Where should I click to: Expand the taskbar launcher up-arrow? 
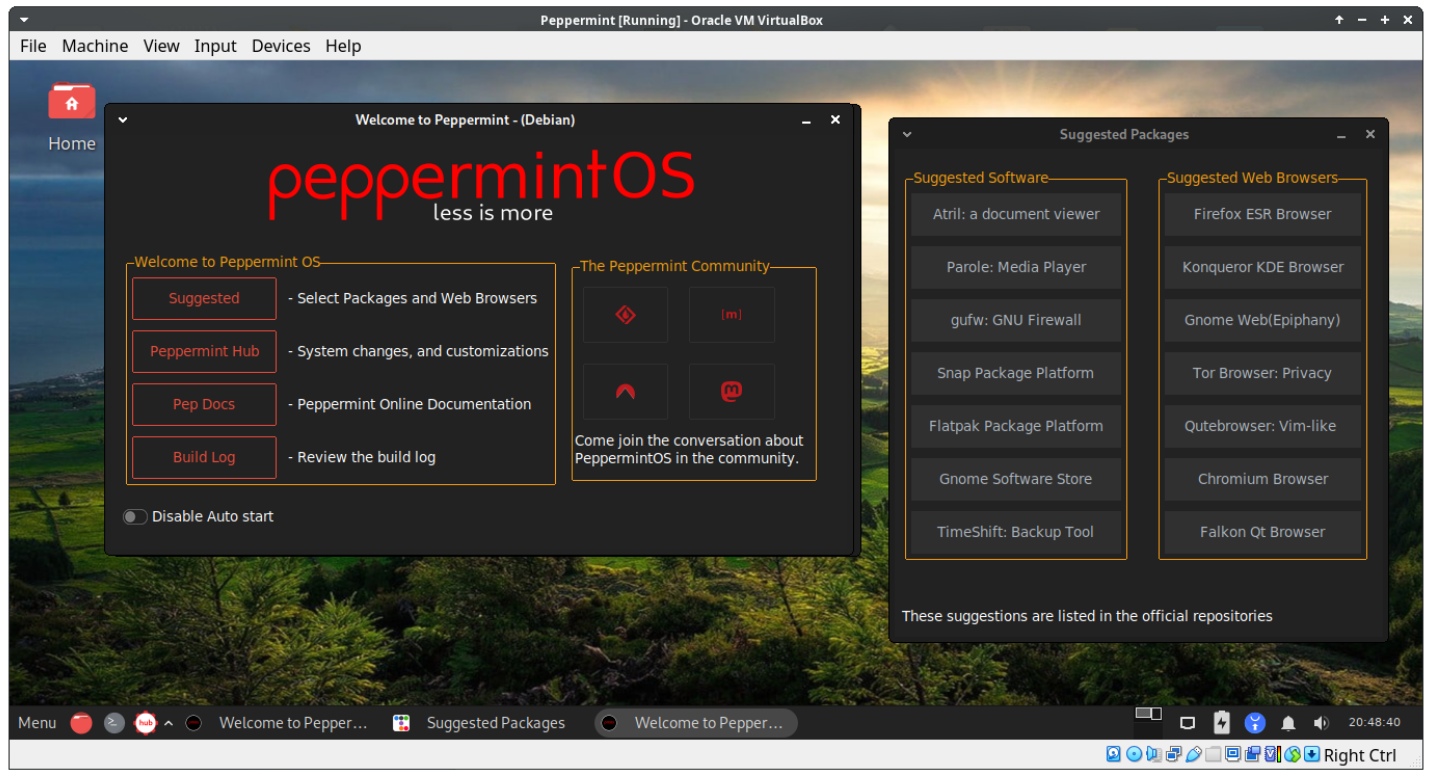click(x=168, y=722)
